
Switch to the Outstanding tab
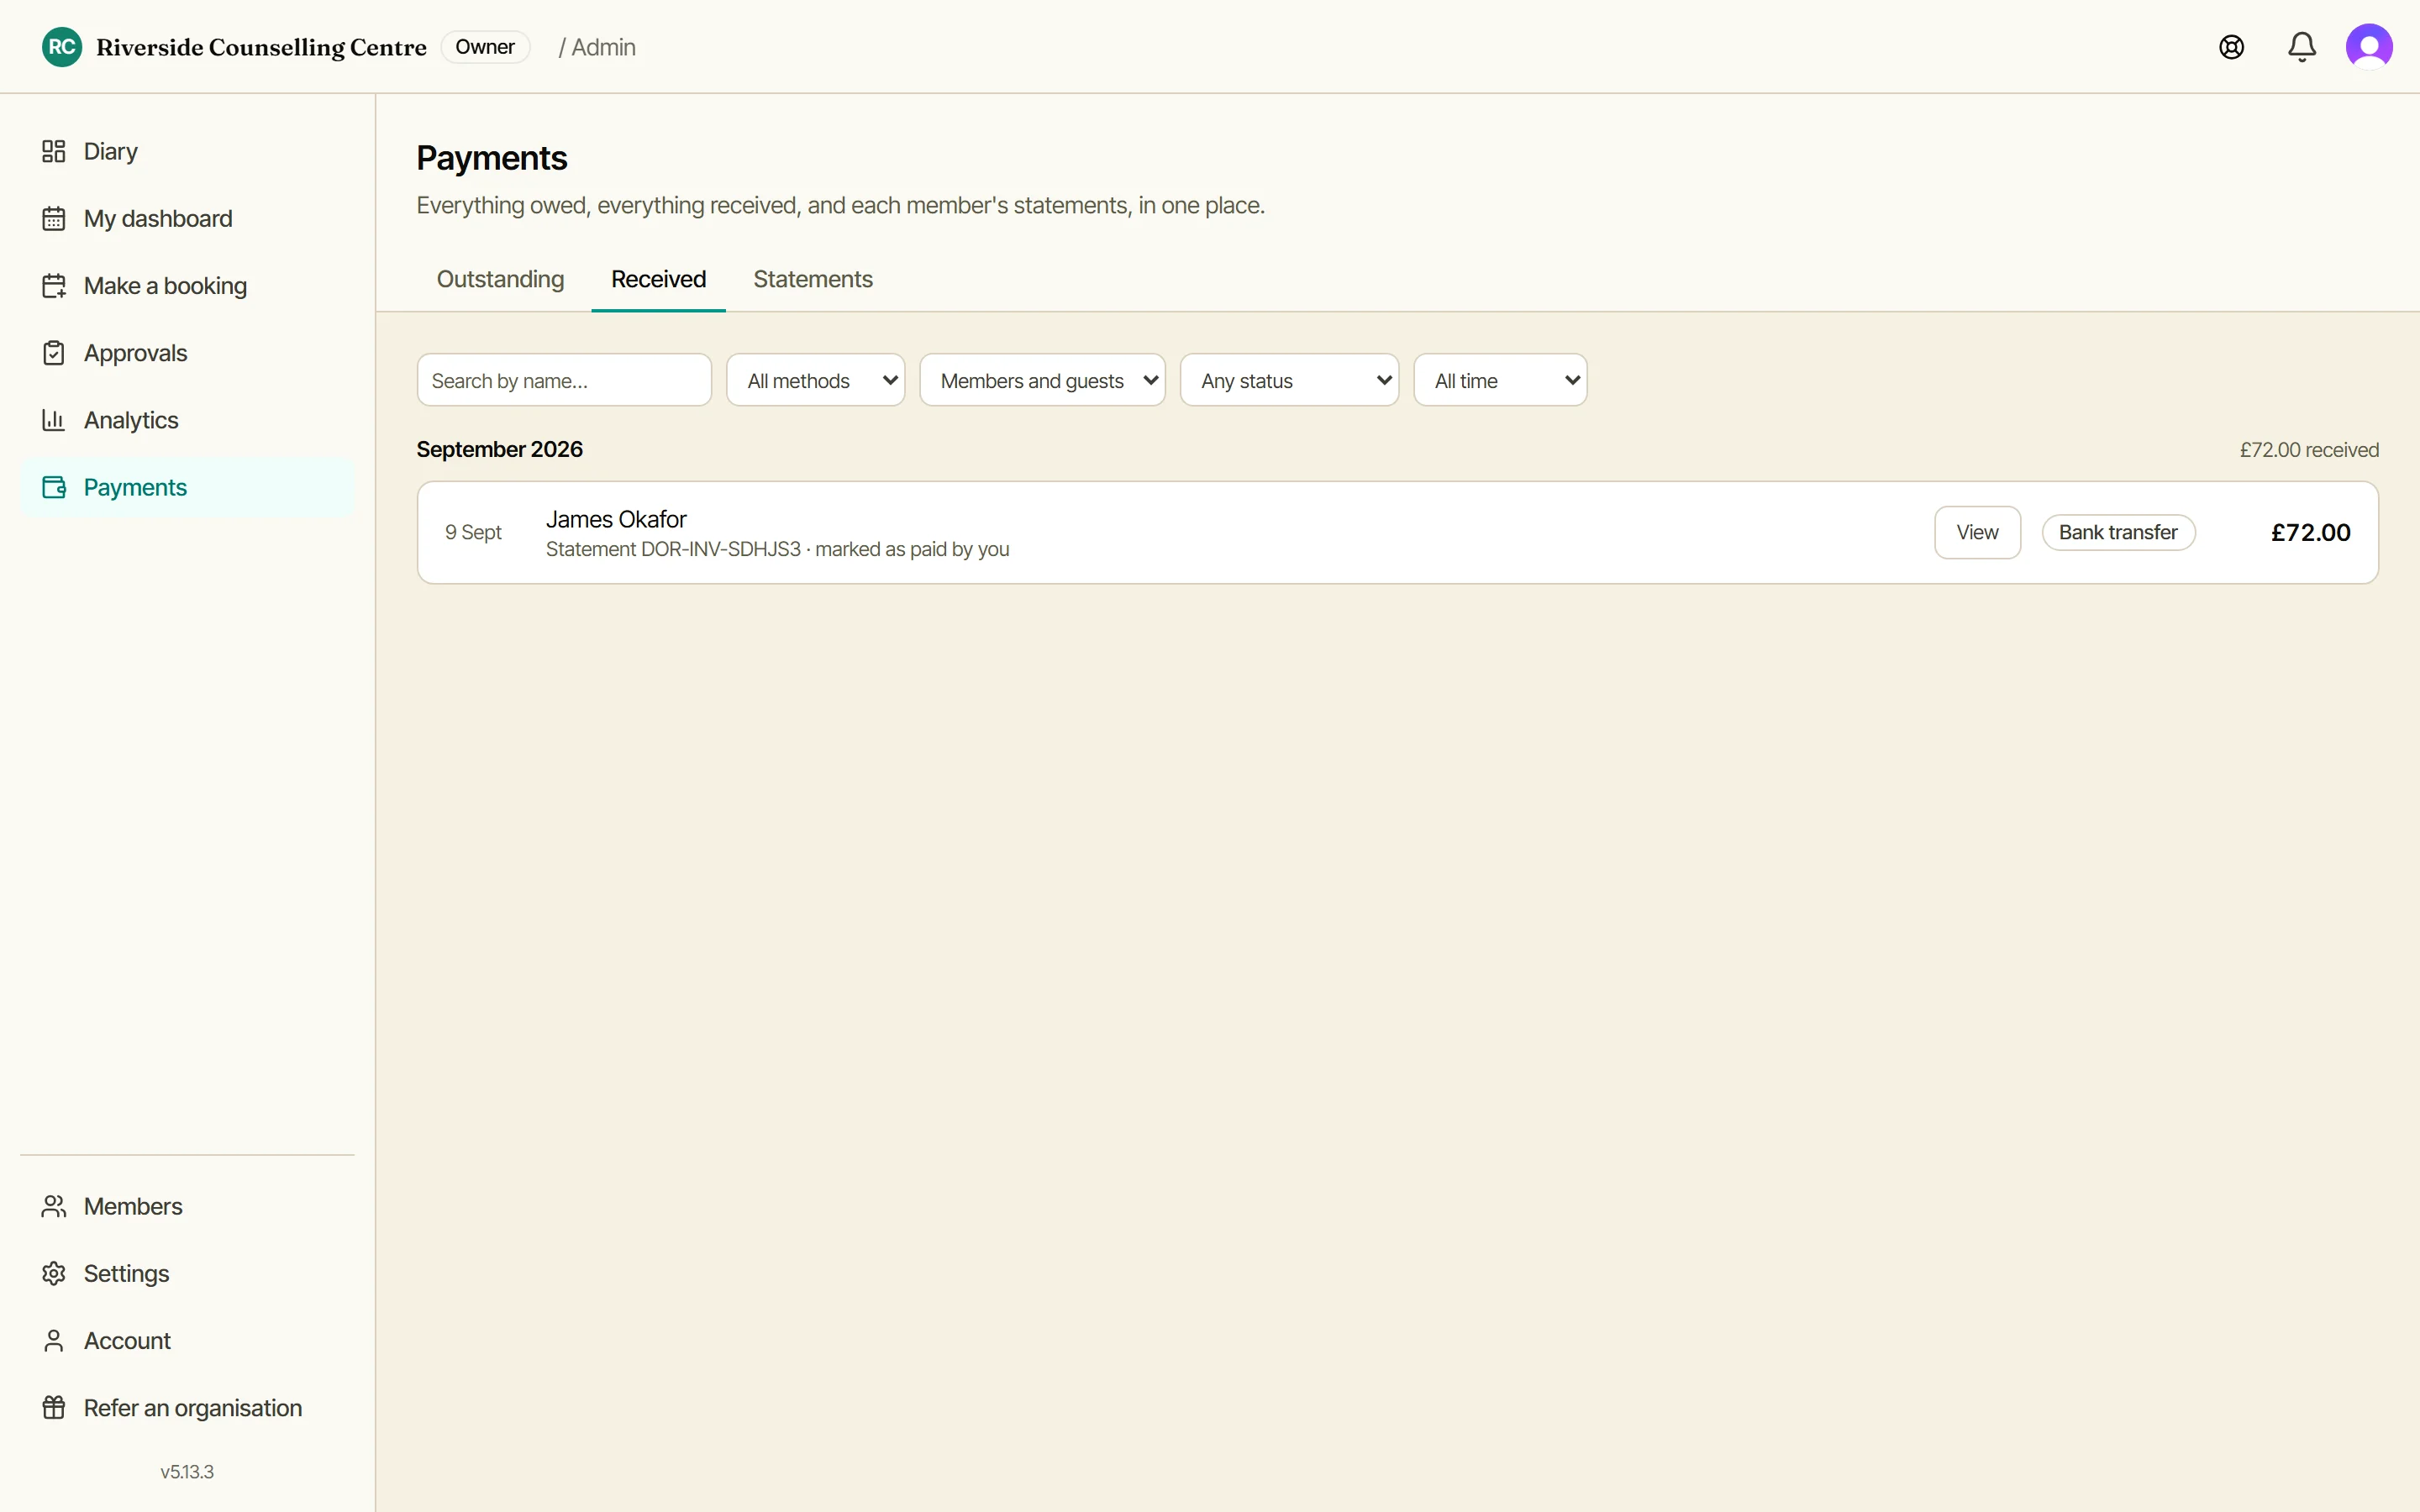(x=500, y=279)
